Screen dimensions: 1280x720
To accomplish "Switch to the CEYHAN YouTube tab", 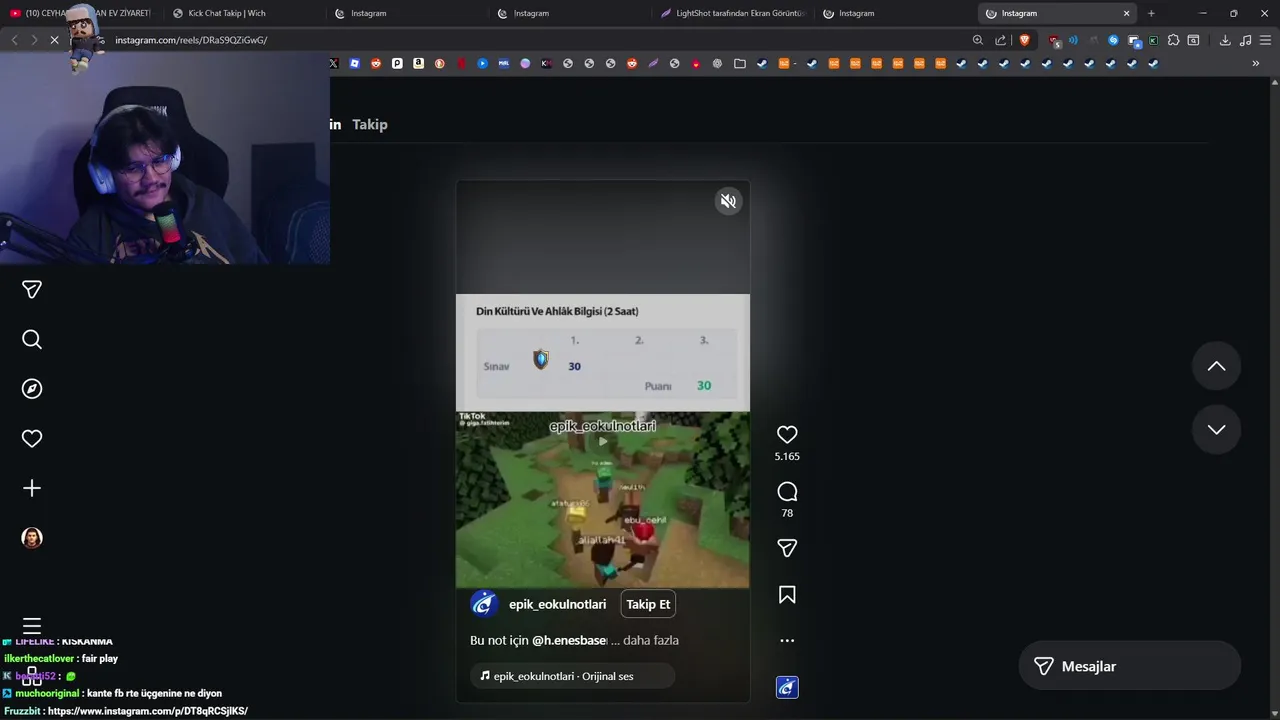I will (x=80, y=13).
